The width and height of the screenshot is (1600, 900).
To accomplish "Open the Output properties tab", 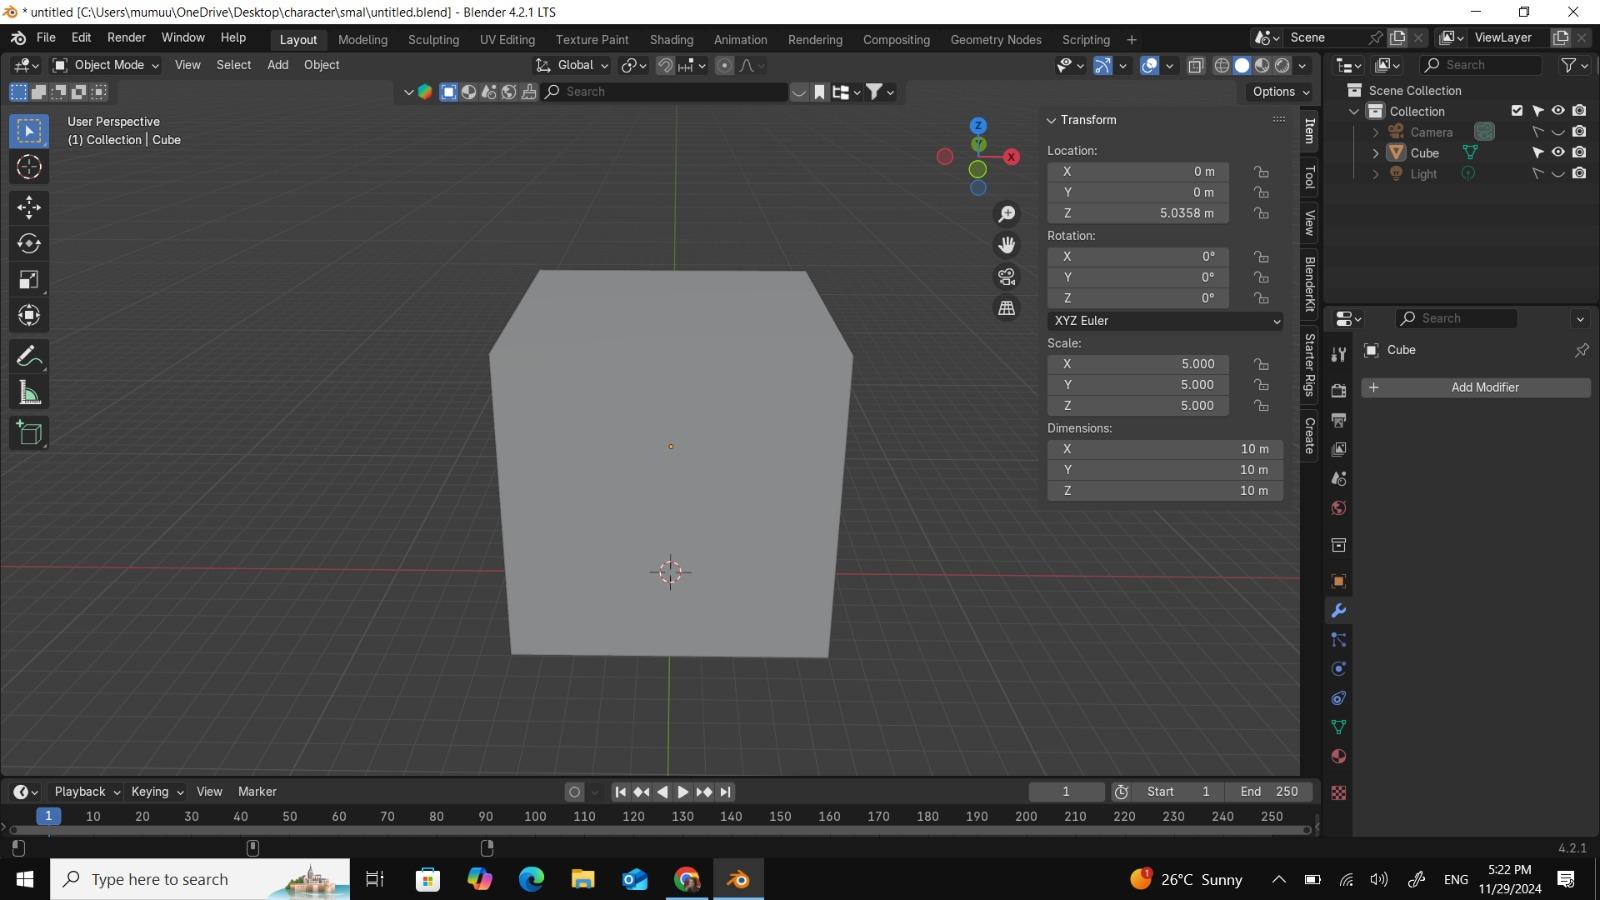I will 1339,420.
